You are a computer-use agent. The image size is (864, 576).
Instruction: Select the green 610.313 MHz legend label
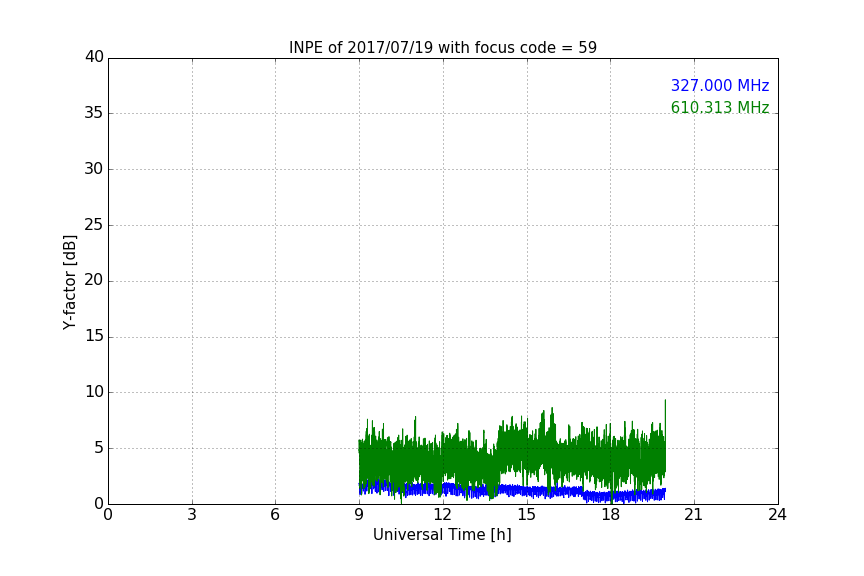[720, 107]
